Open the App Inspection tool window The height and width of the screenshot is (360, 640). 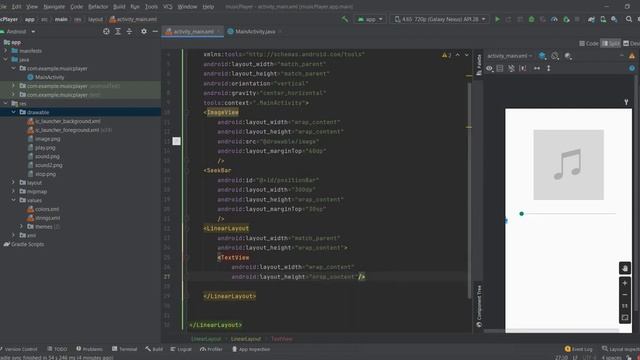click(x=251, y=349)
